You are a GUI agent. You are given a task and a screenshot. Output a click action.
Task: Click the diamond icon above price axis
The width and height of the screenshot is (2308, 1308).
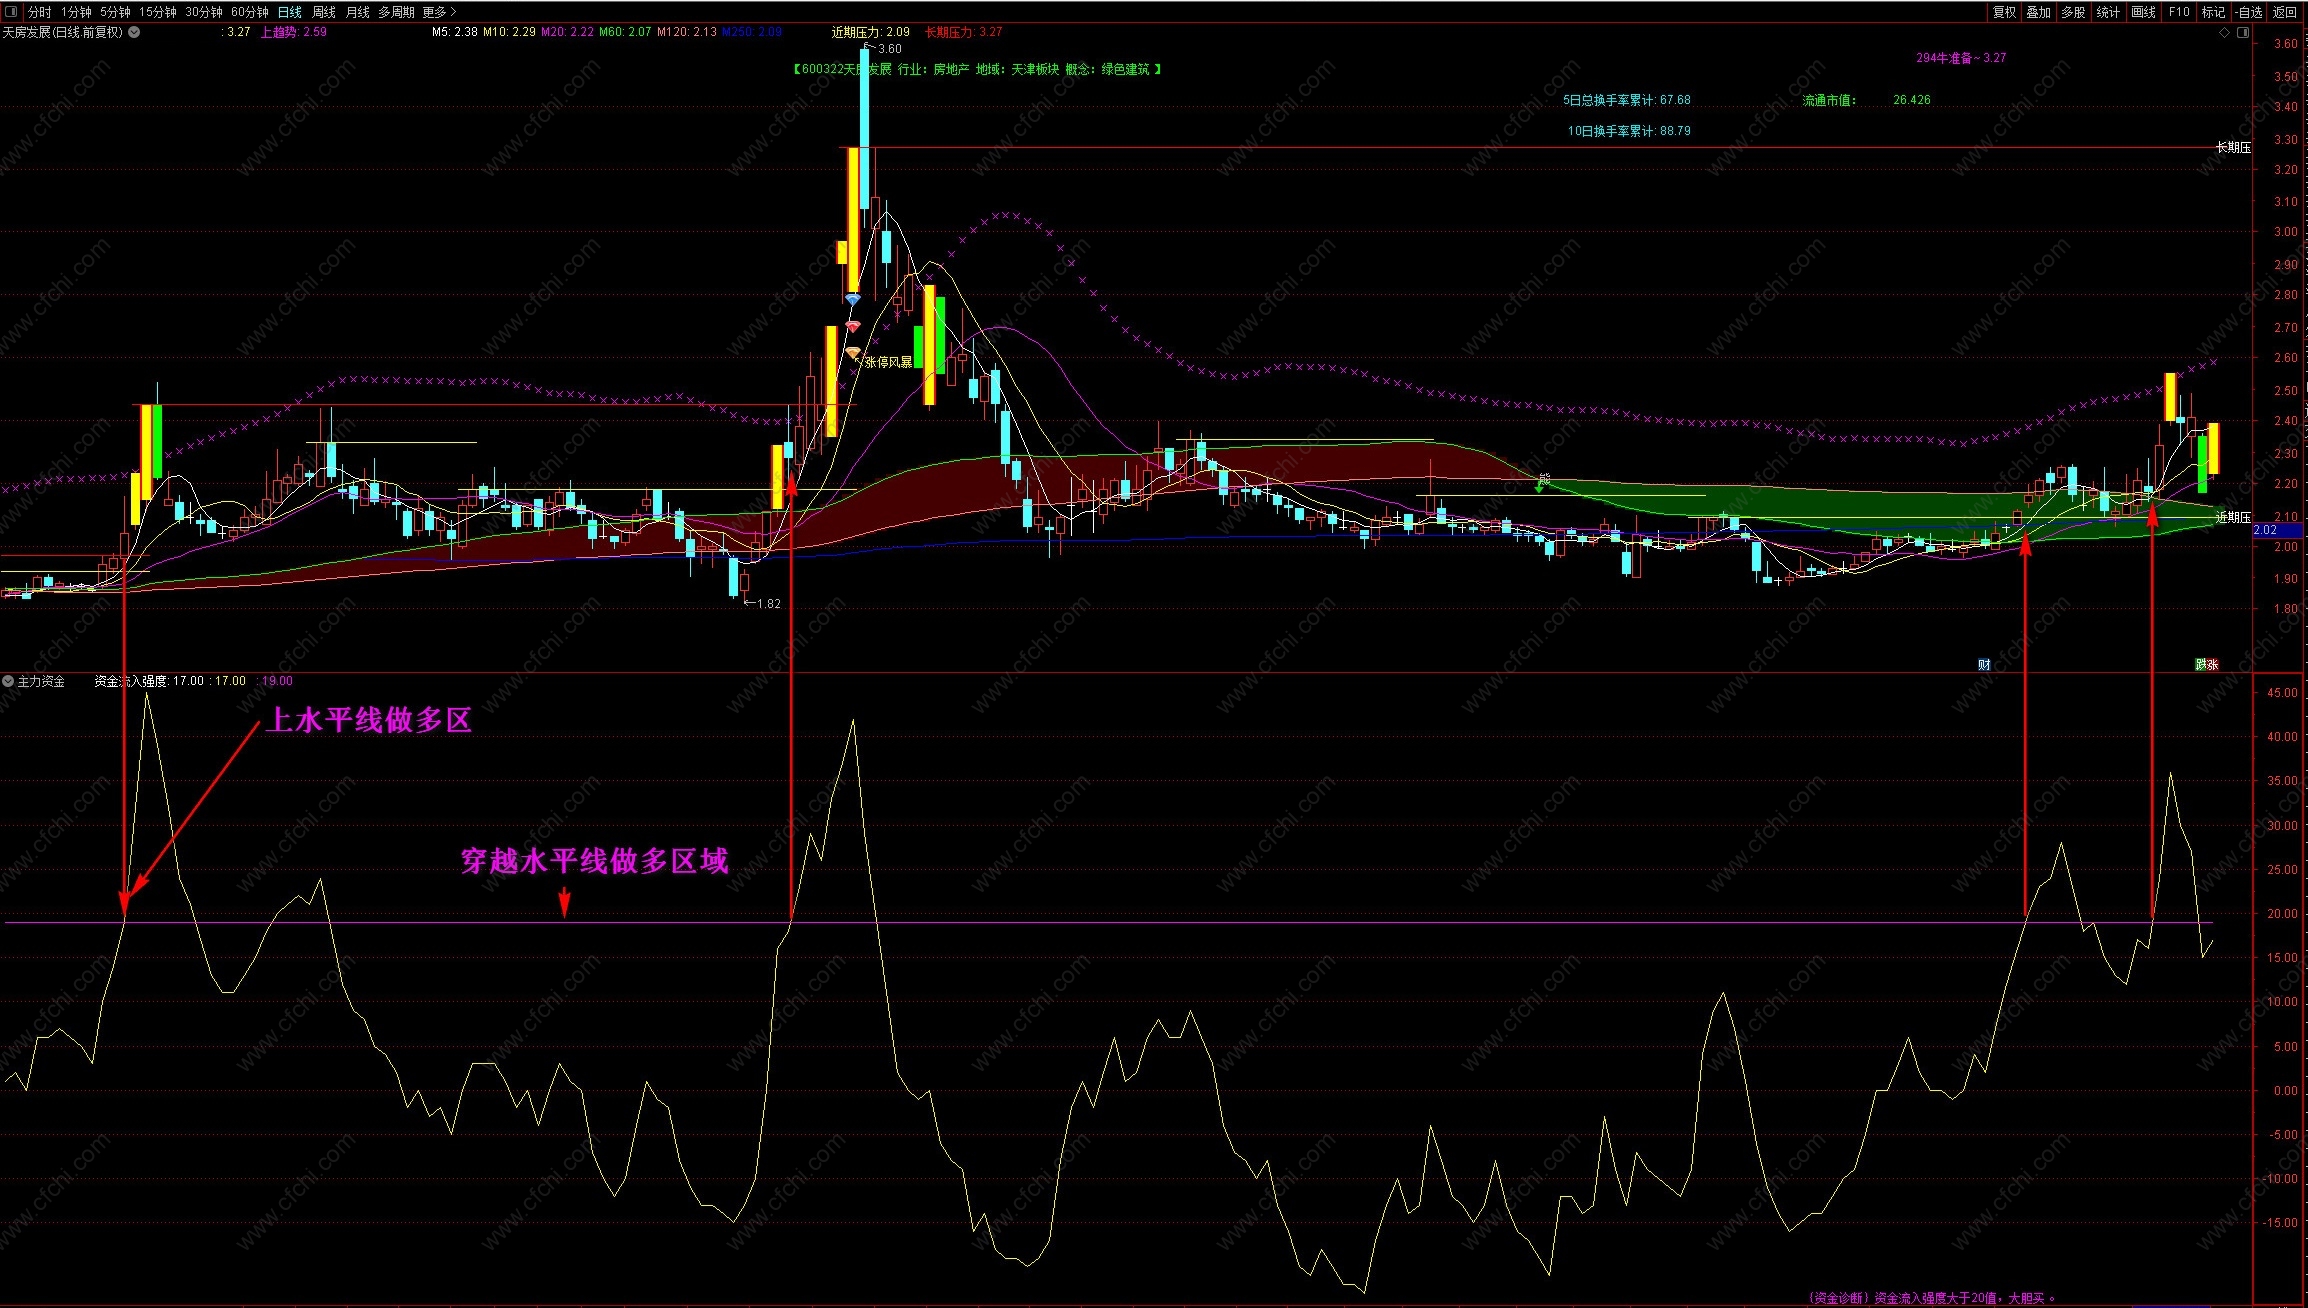click(x=2224, y=33)
